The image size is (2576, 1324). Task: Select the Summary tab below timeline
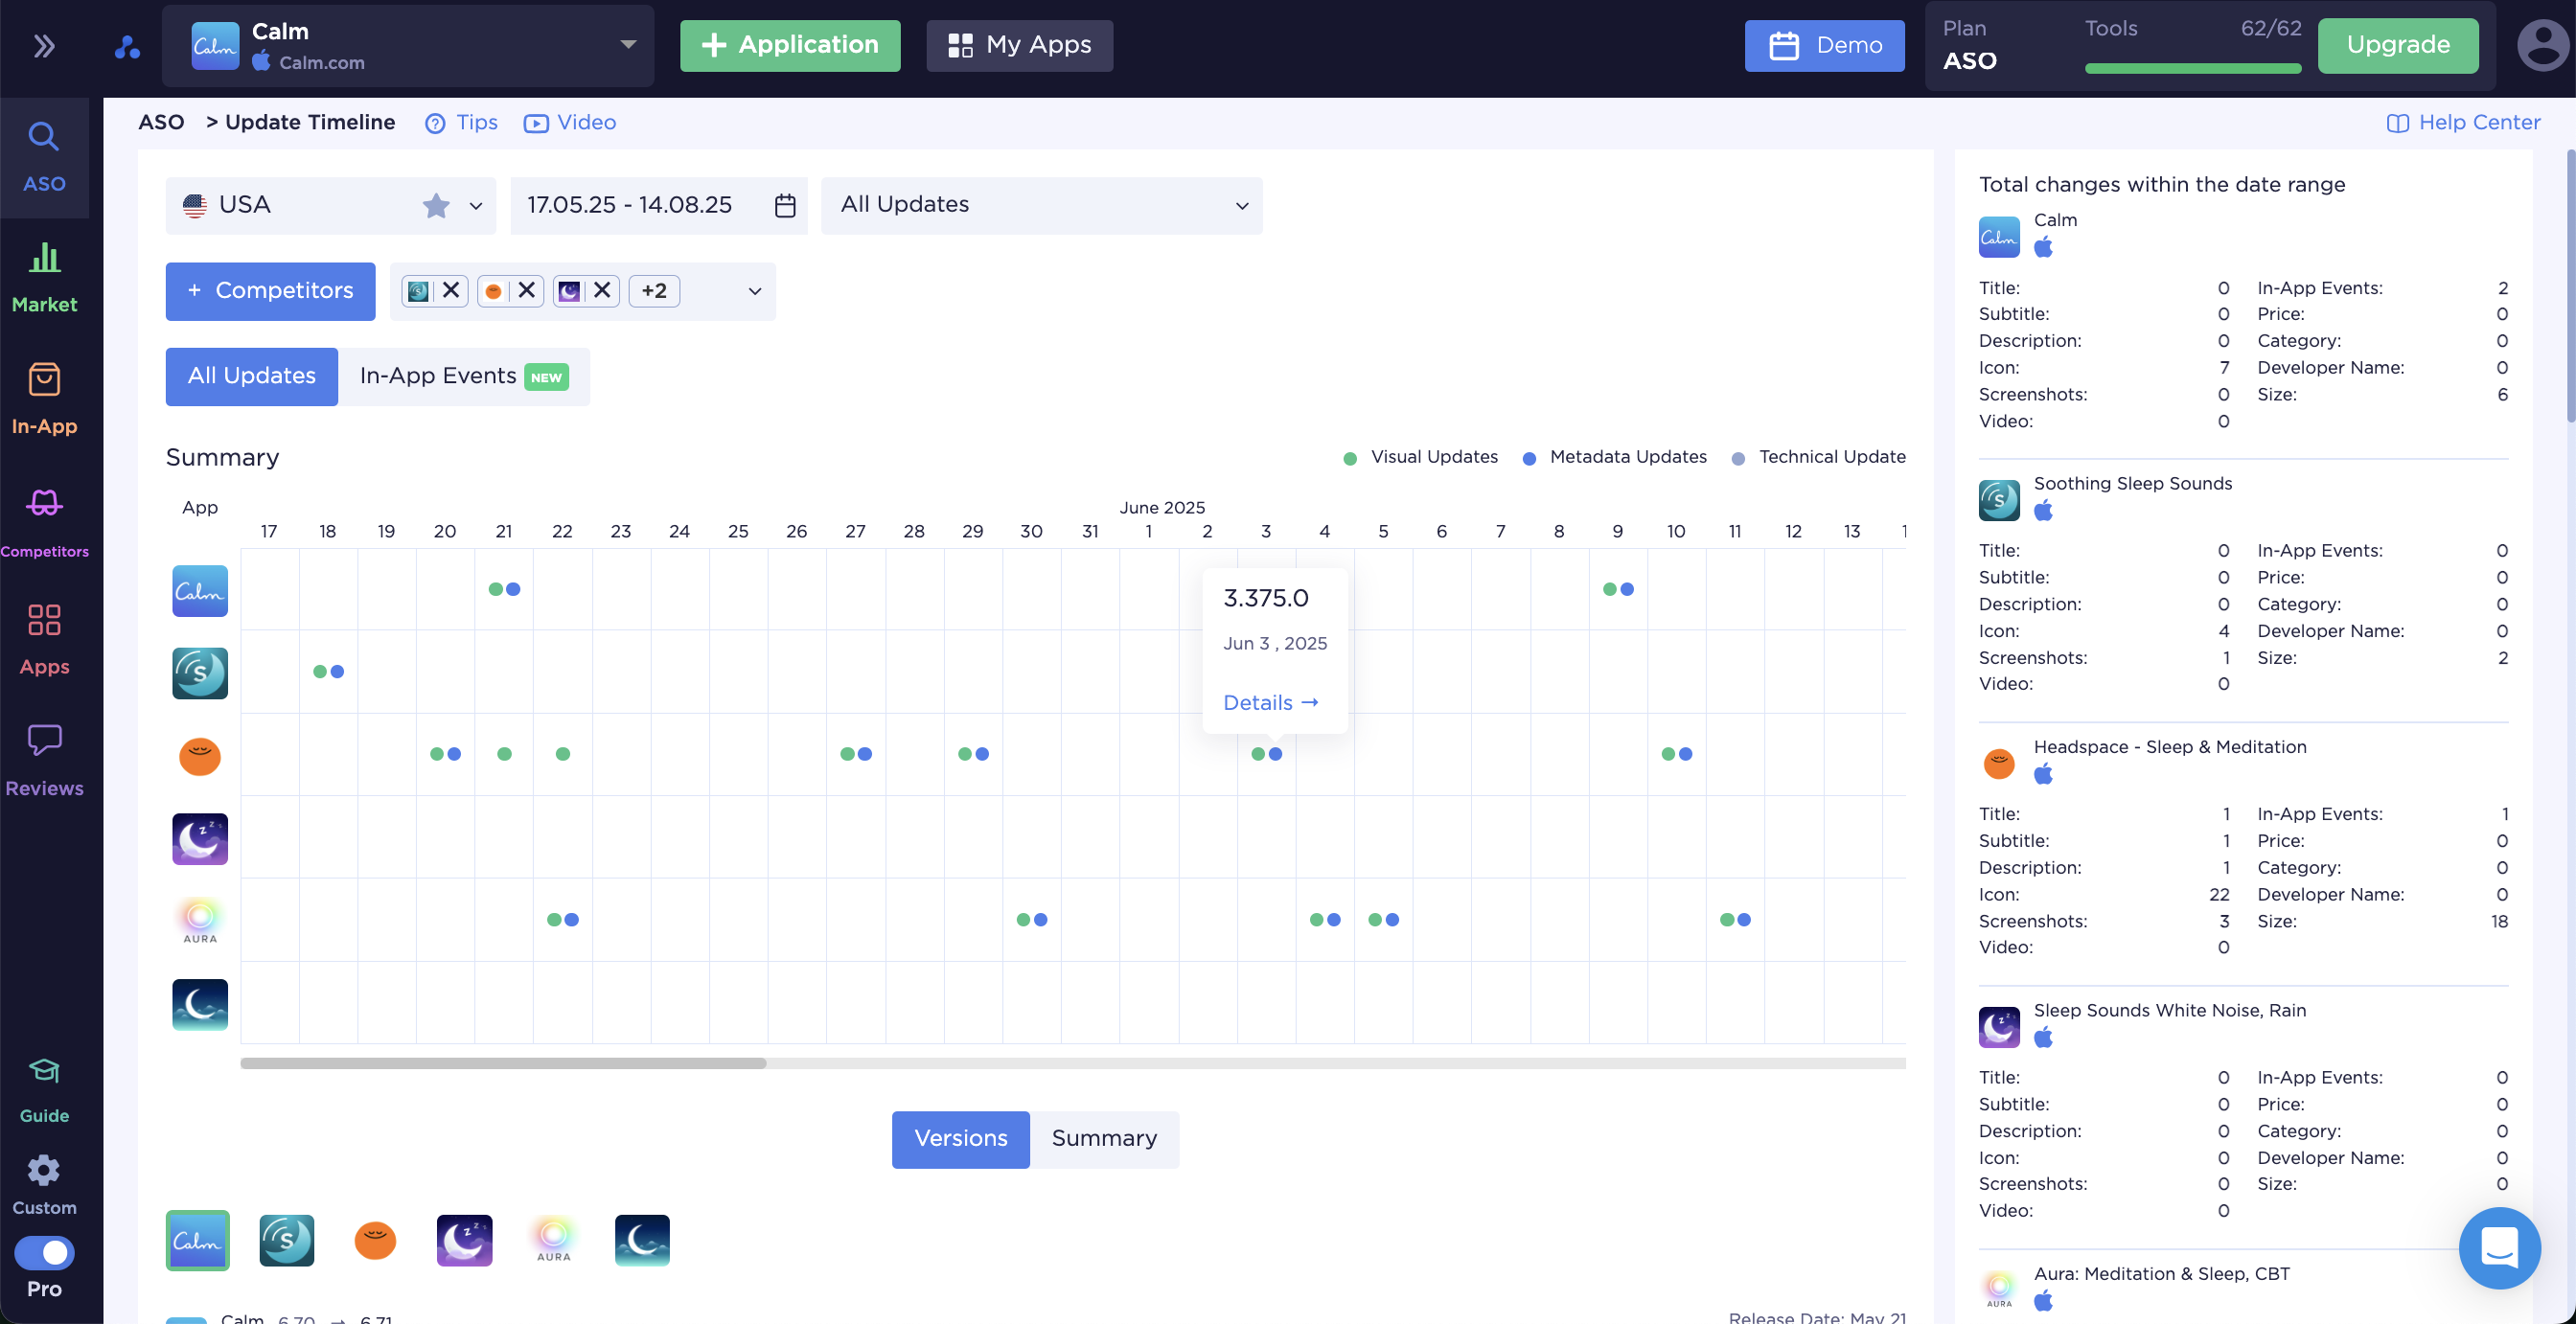click(x=1104, y=1139)
